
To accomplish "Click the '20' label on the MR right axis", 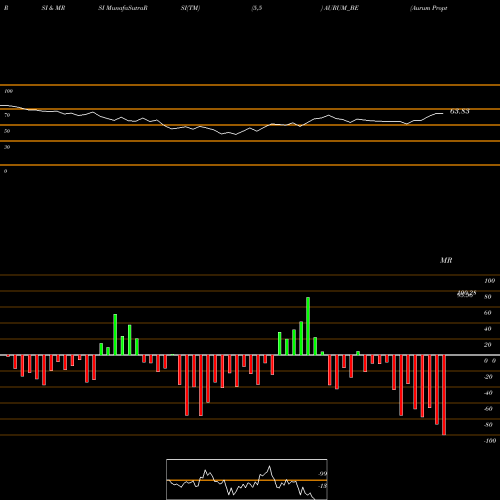I will (487, 345).
